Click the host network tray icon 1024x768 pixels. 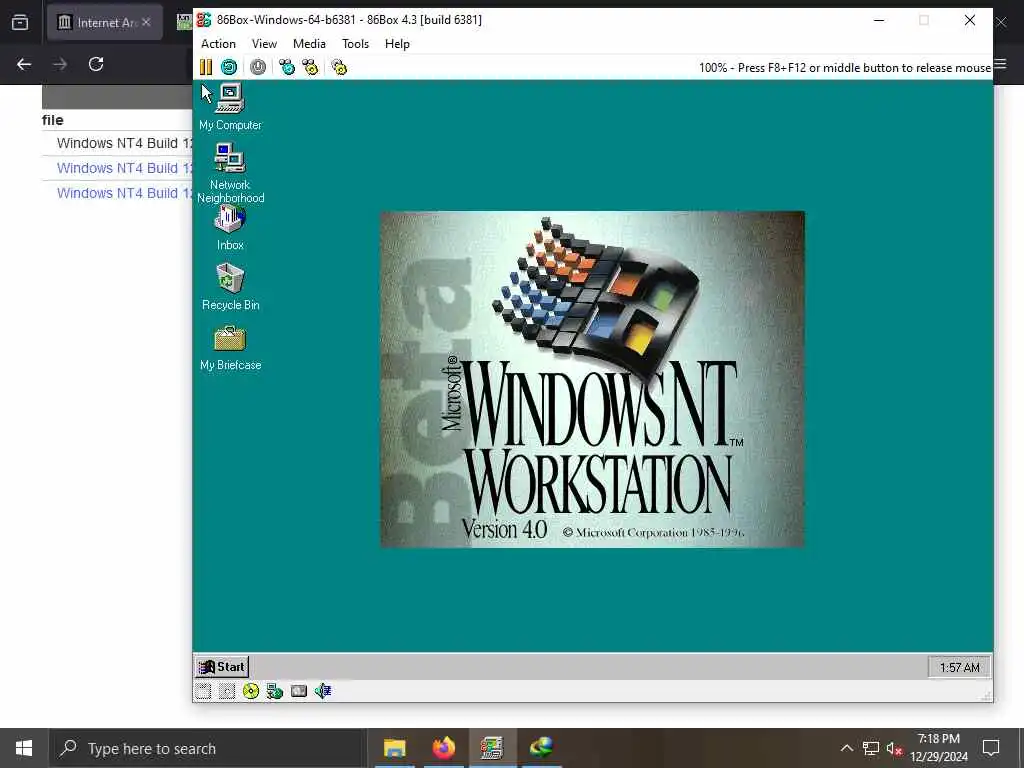(871, 748)
